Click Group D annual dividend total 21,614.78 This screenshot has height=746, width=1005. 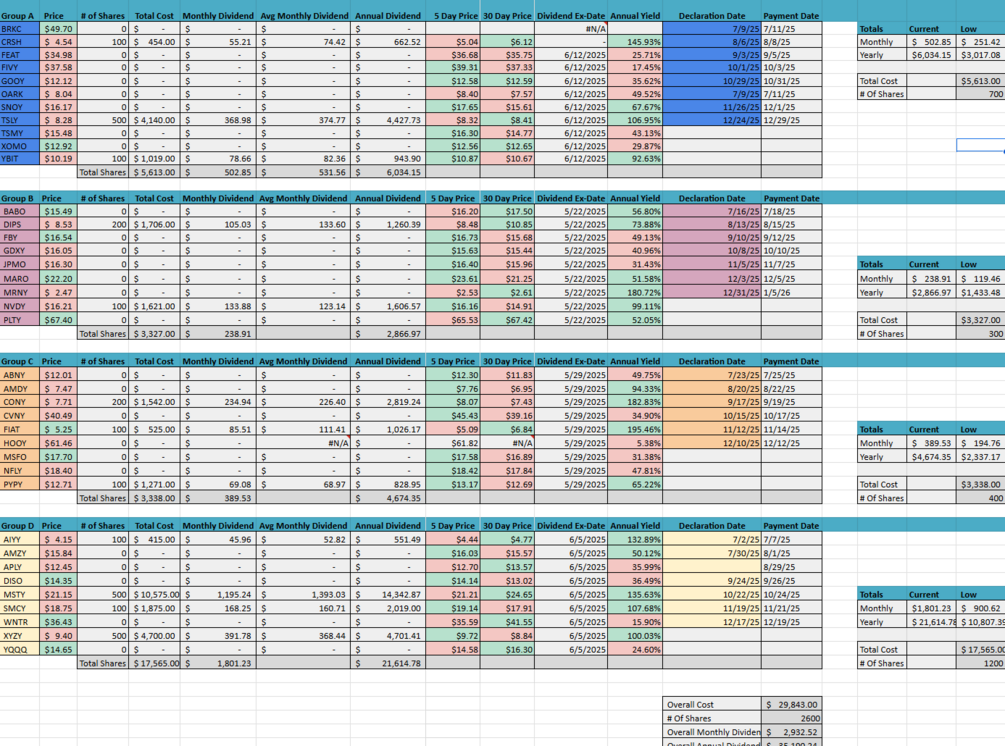tap(388, 663)
